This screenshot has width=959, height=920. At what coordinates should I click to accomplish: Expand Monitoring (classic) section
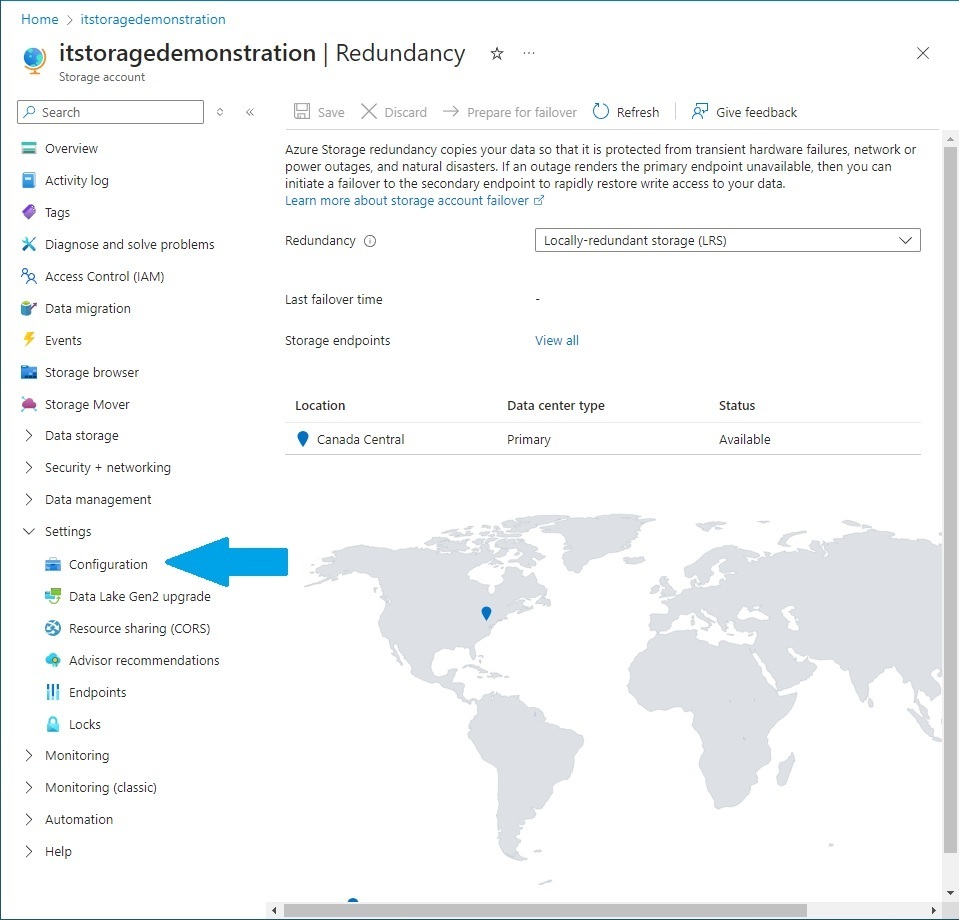[x=29, y=787]
